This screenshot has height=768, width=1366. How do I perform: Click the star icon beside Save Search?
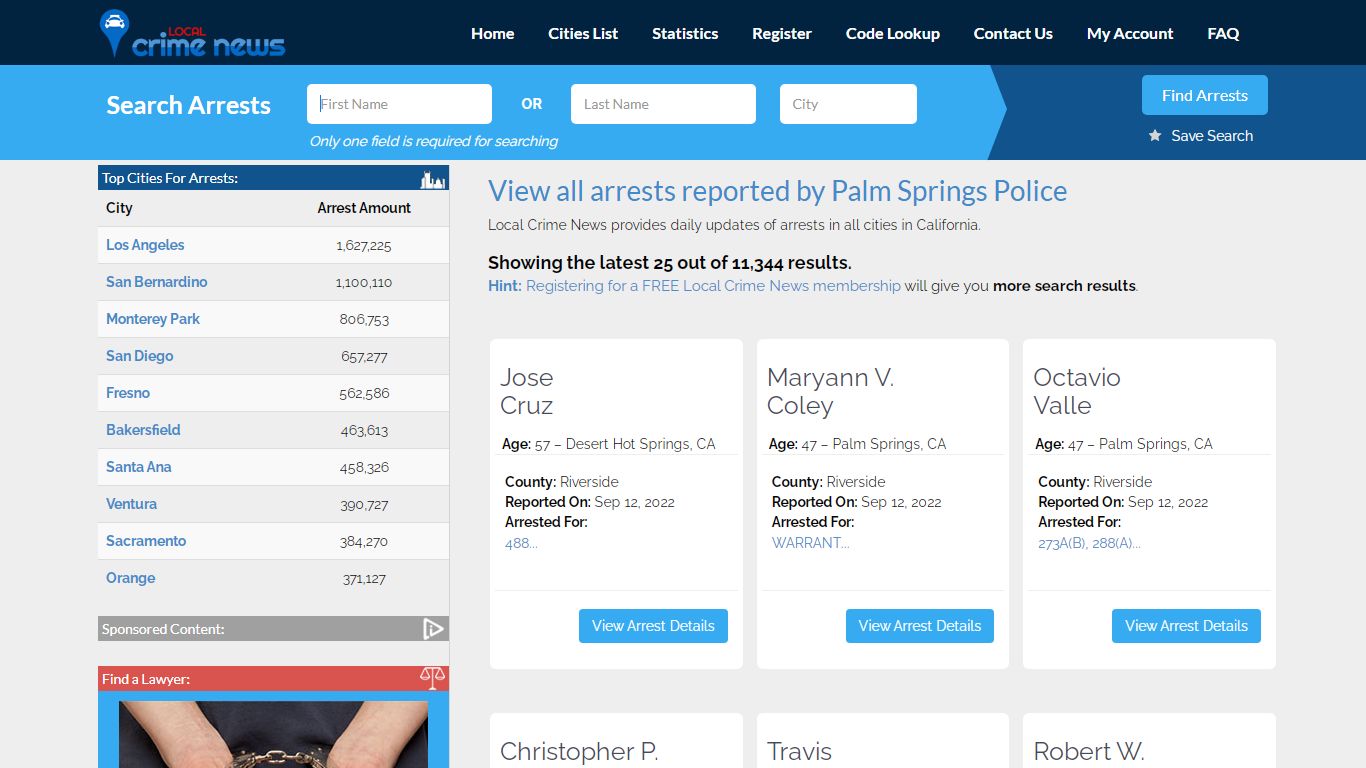1155,135
